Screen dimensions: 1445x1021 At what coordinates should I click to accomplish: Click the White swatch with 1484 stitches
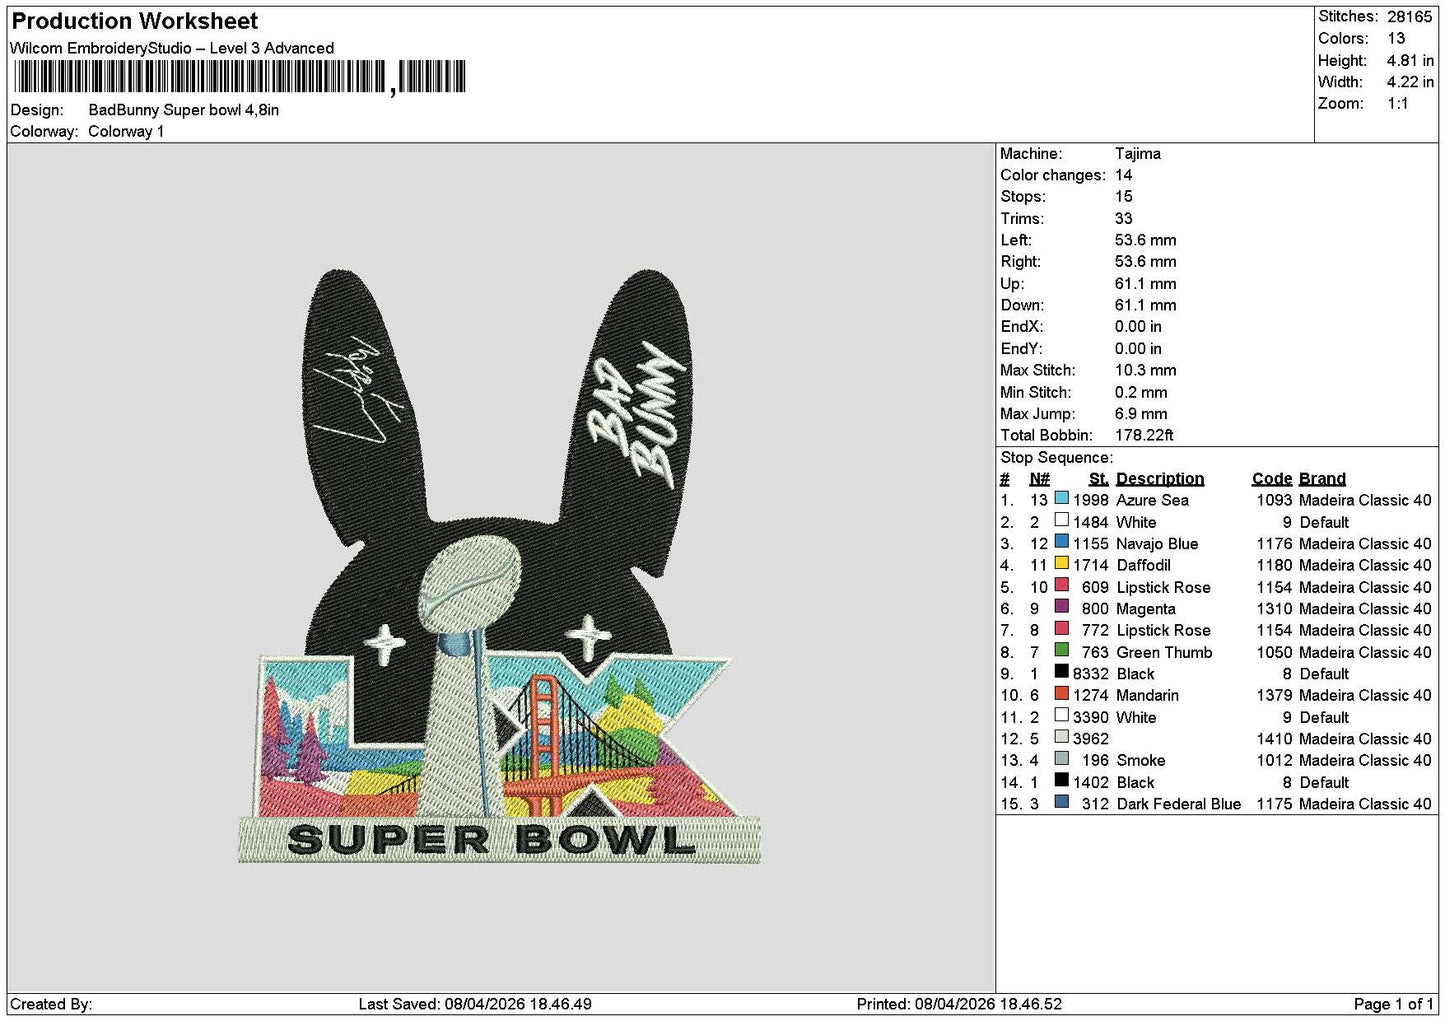(x=1061, y=521)
